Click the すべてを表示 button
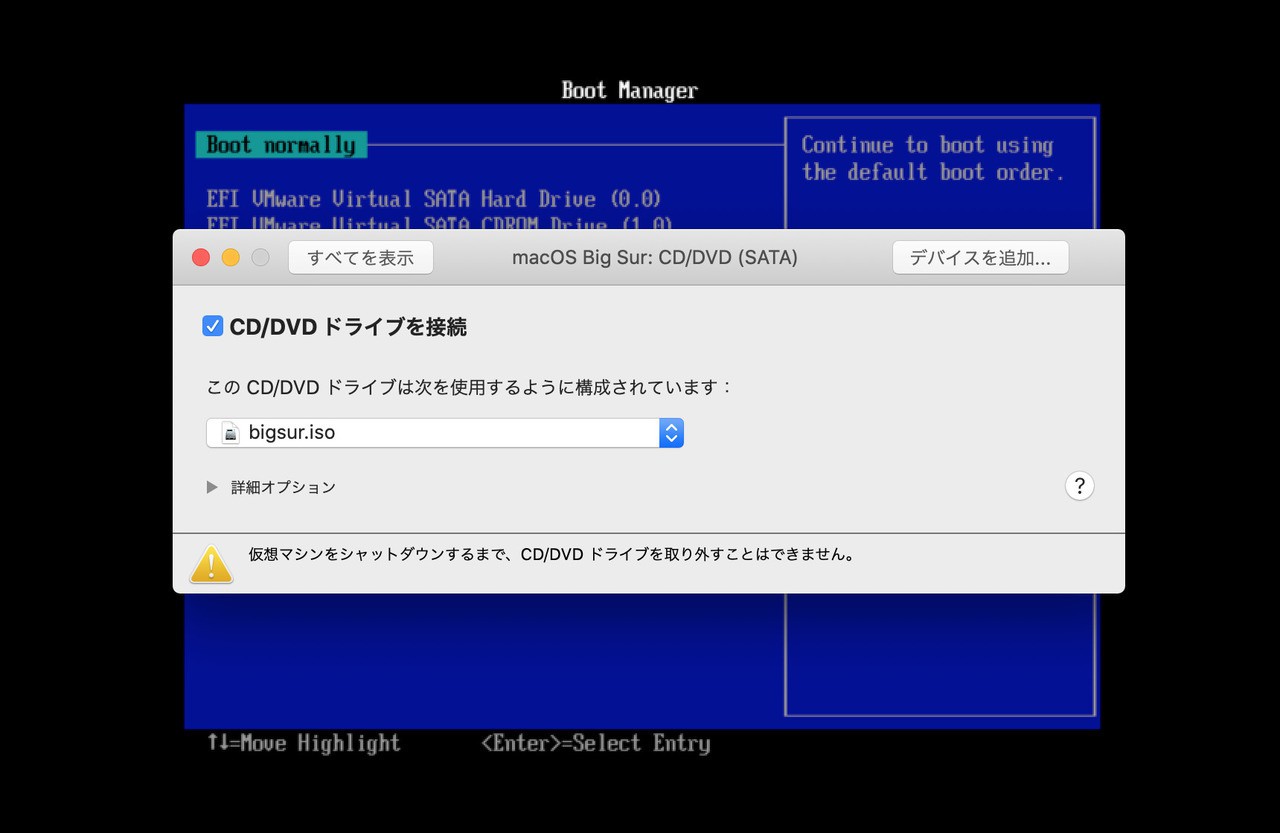Viewport: 1280px width, 833px height. pos(360,257)
